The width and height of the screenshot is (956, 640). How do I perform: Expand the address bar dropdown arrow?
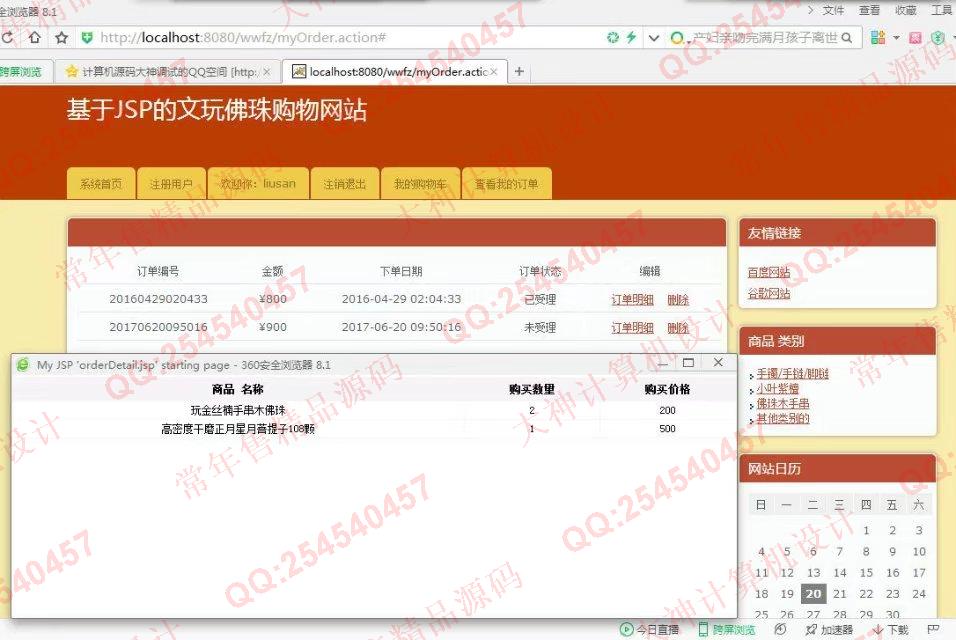[x=654, y=38]
